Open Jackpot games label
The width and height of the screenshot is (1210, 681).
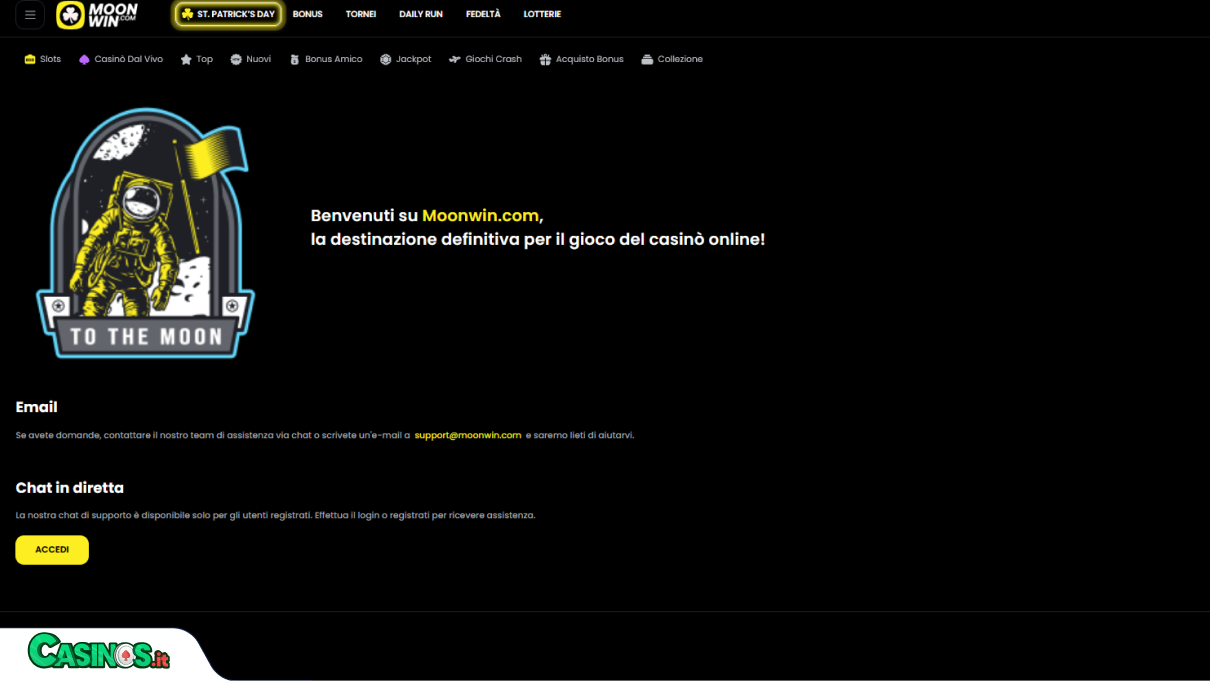414,60
